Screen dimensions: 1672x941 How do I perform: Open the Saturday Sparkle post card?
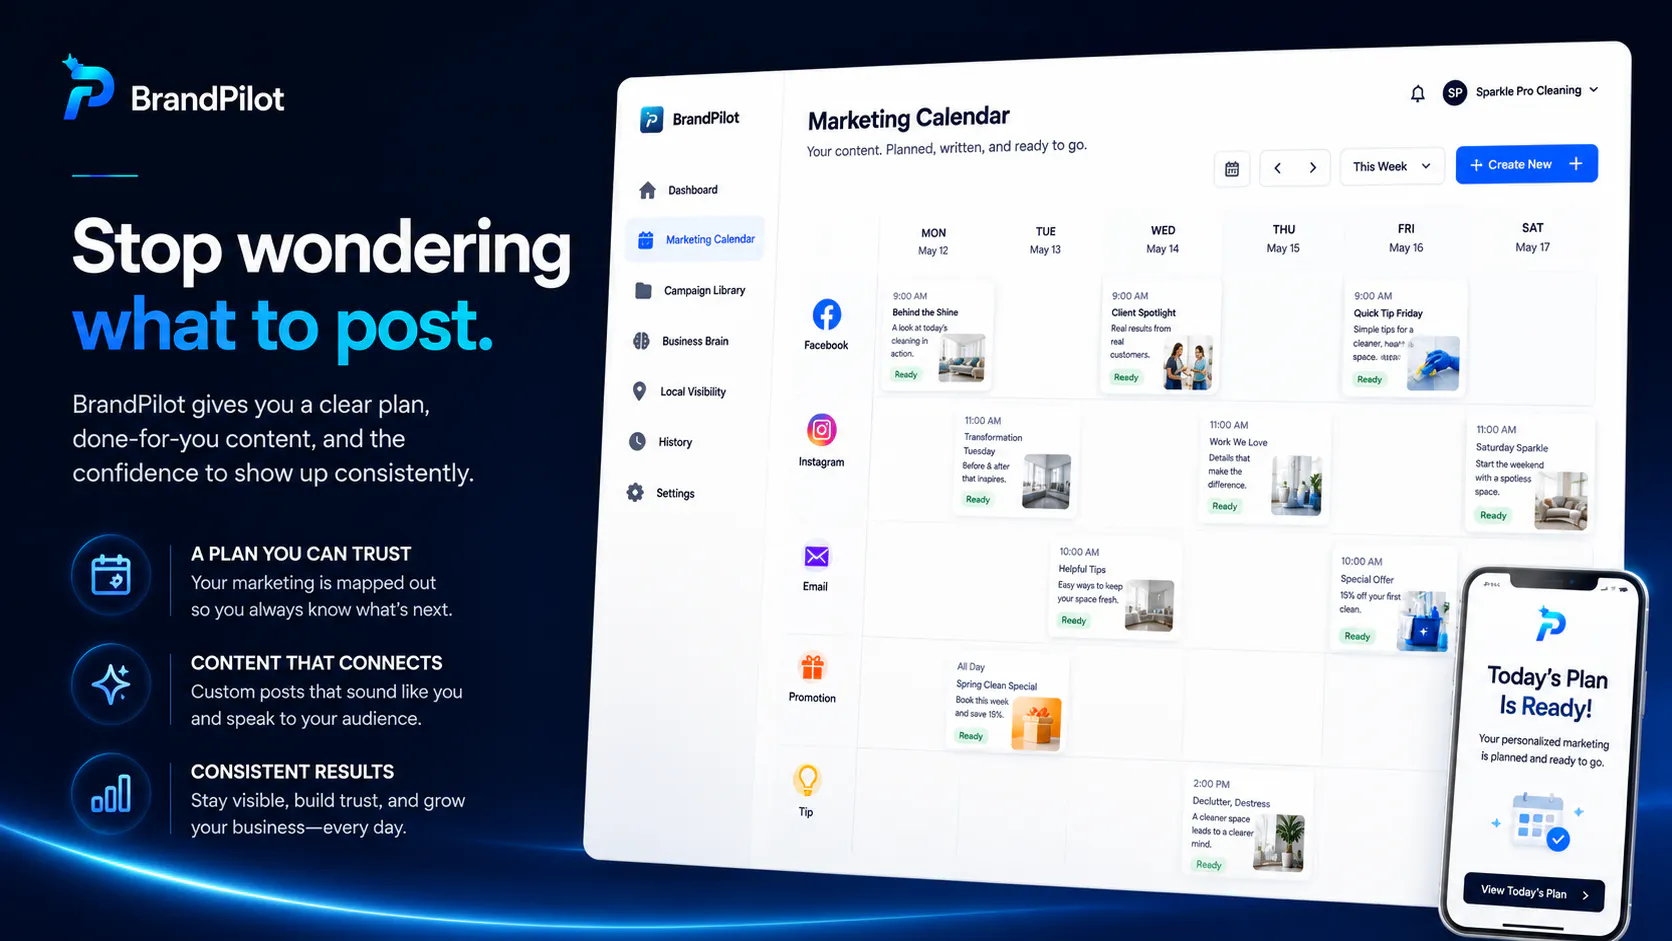[x=1531, y=475]
